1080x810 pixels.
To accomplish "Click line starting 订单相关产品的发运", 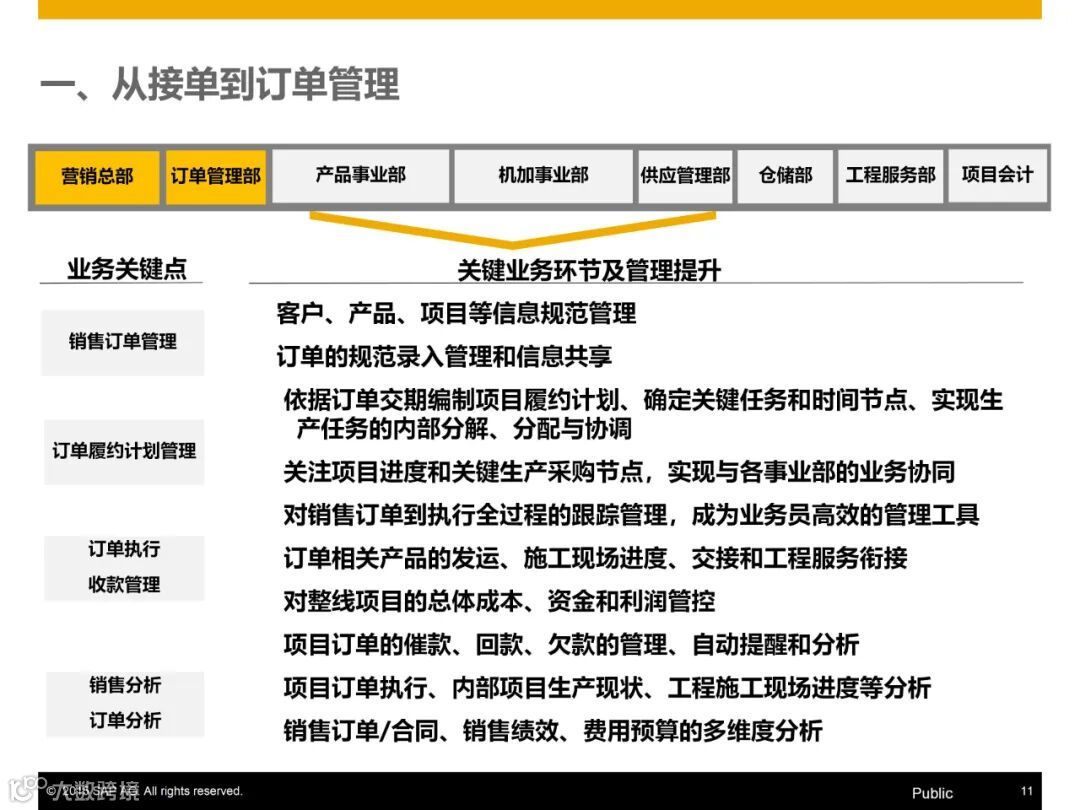I will 595,558.
